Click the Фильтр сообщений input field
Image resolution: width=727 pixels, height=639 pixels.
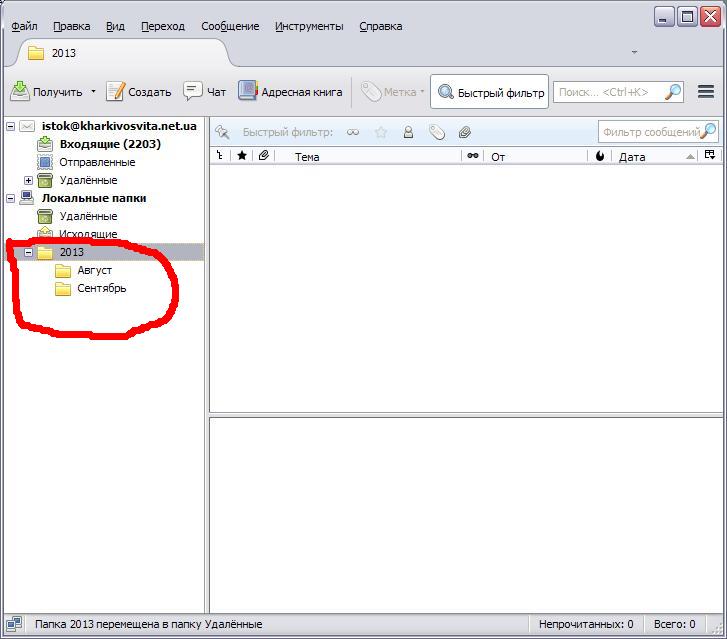click(658, 132)
